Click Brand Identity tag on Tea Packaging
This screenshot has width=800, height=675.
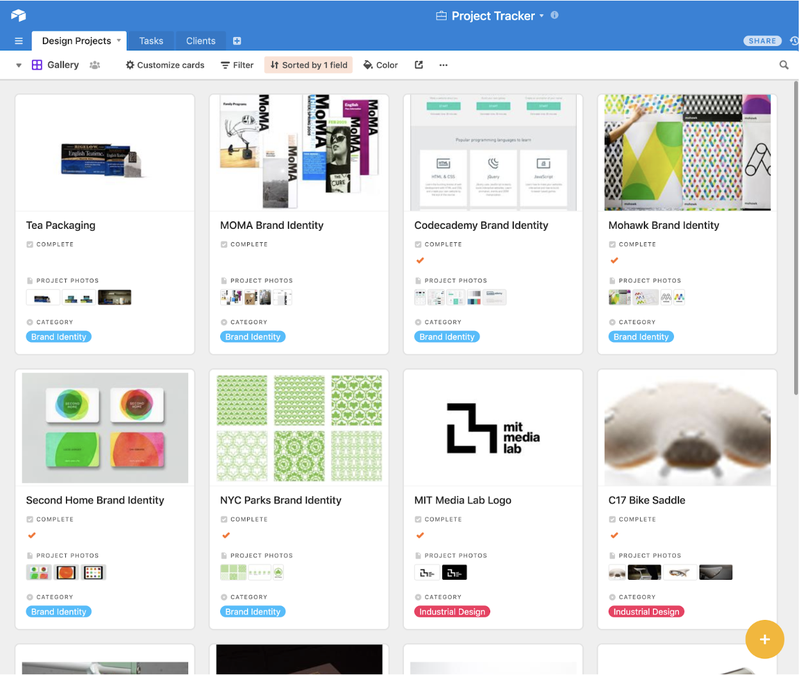59,337
